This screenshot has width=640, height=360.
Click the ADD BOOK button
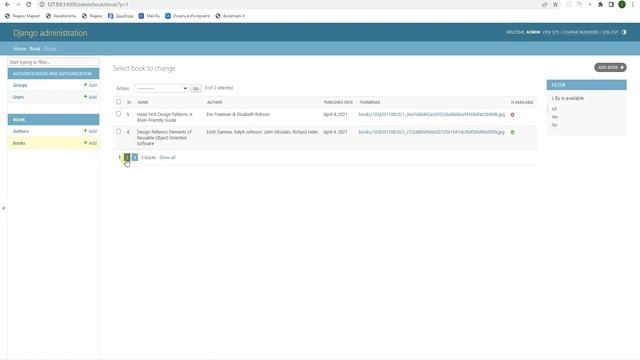(610, 67)
